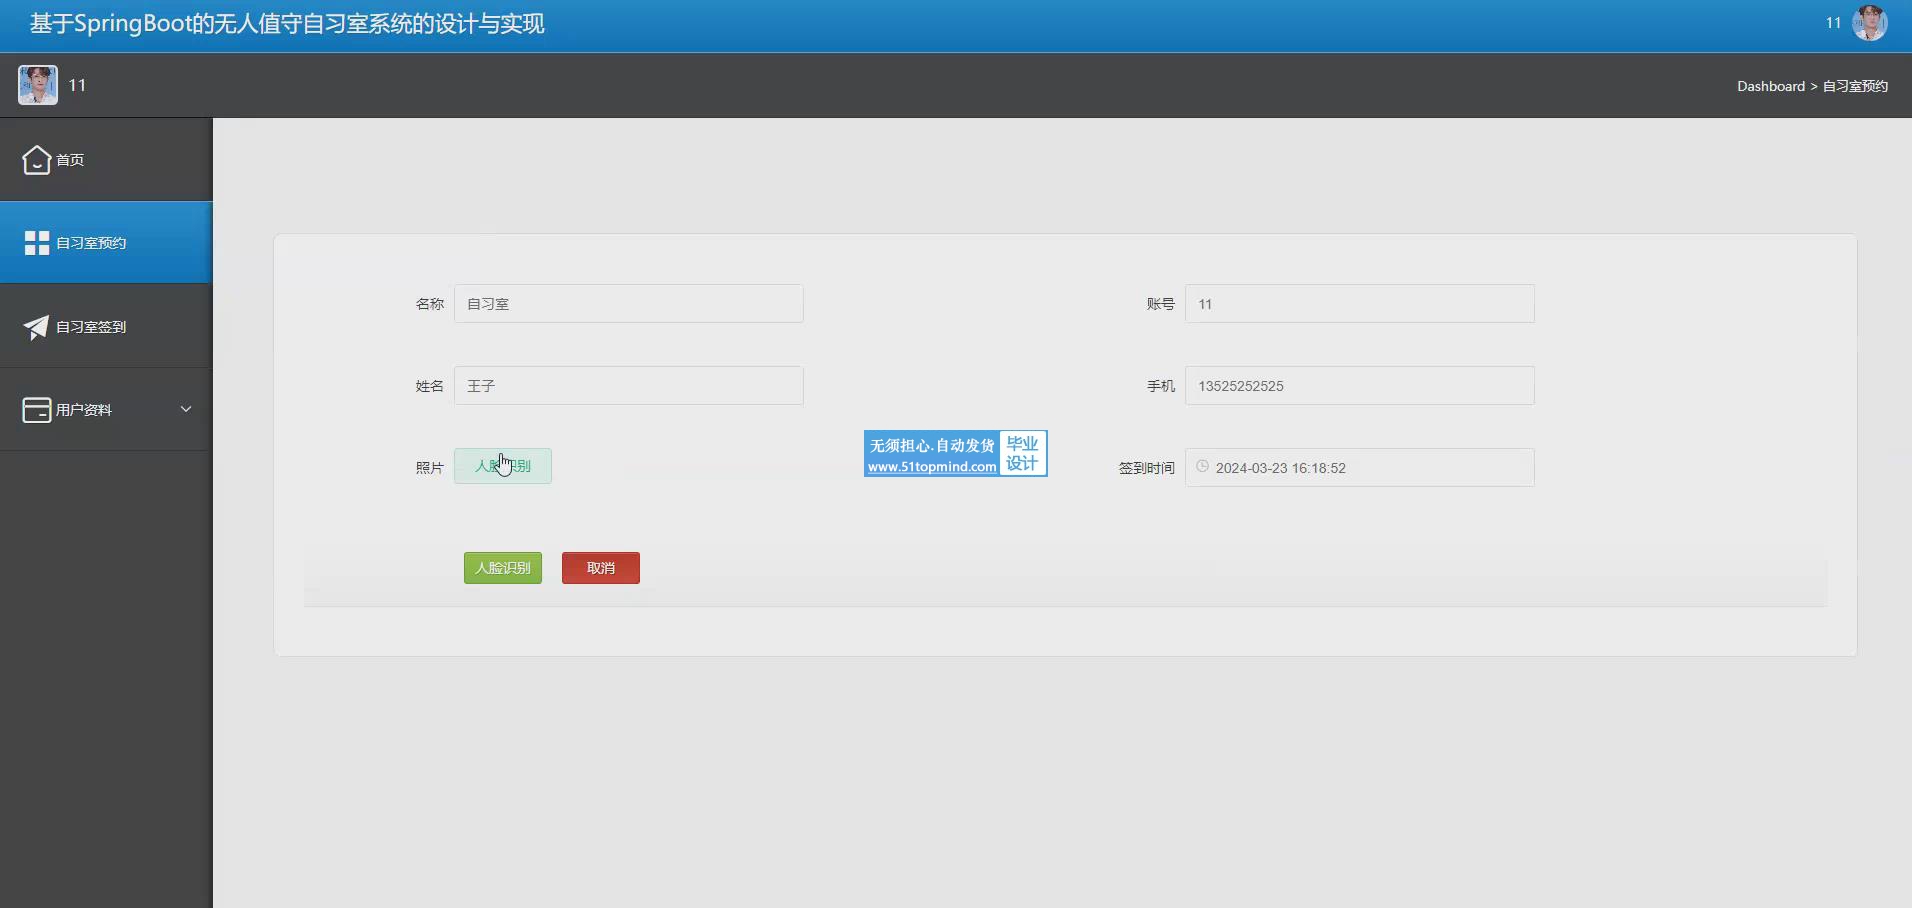1912x908 pixels.
Task: Click the red 取消 button
Action: (x=601, y=568)
